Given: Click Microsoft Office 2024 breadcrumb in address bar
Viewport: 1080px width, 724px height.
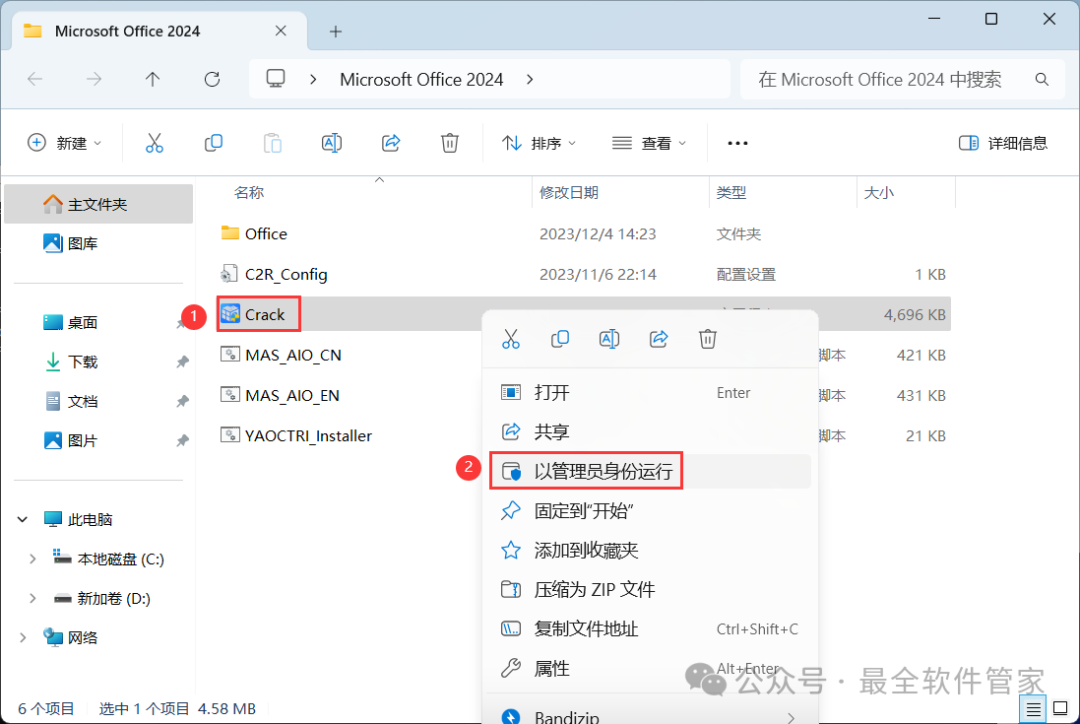Looking at the screenshot, I should point(422,79).
